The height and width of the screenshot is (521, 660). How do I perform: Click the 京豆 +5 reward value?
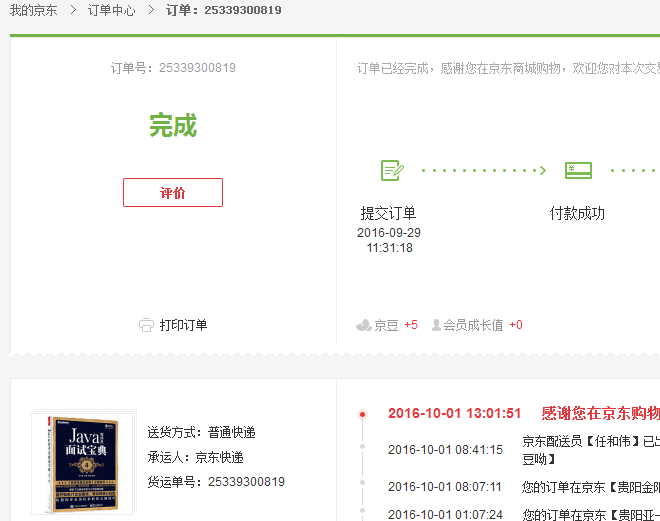(x=411, y=325)
